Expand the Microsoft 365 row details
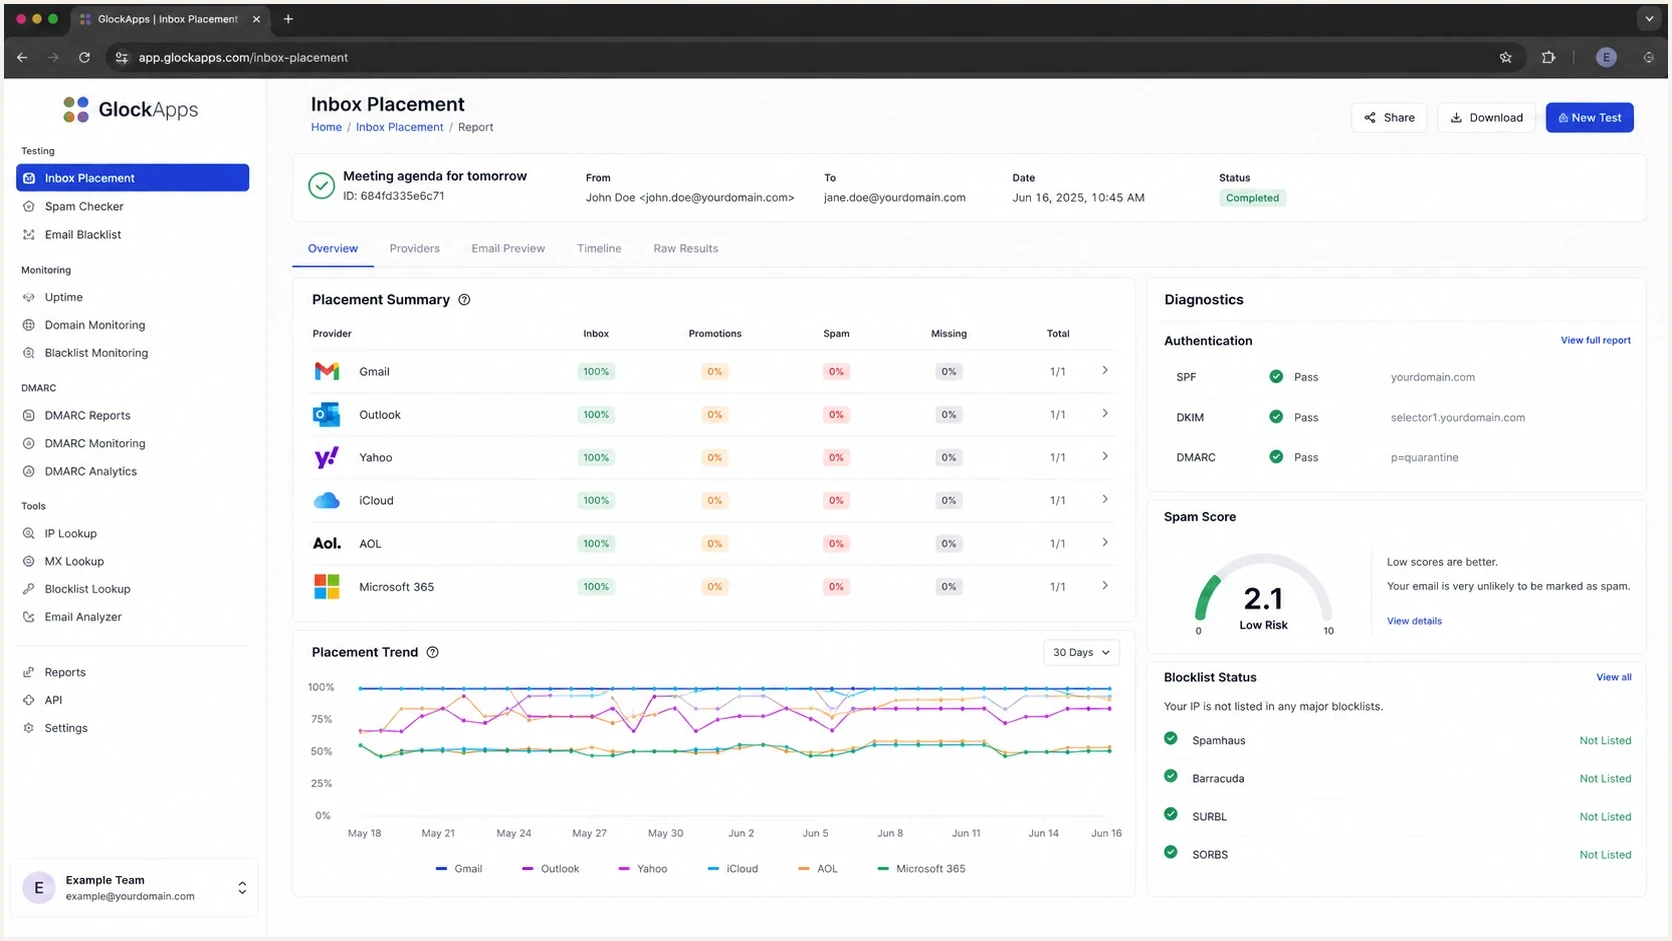 click(1105, 586)
